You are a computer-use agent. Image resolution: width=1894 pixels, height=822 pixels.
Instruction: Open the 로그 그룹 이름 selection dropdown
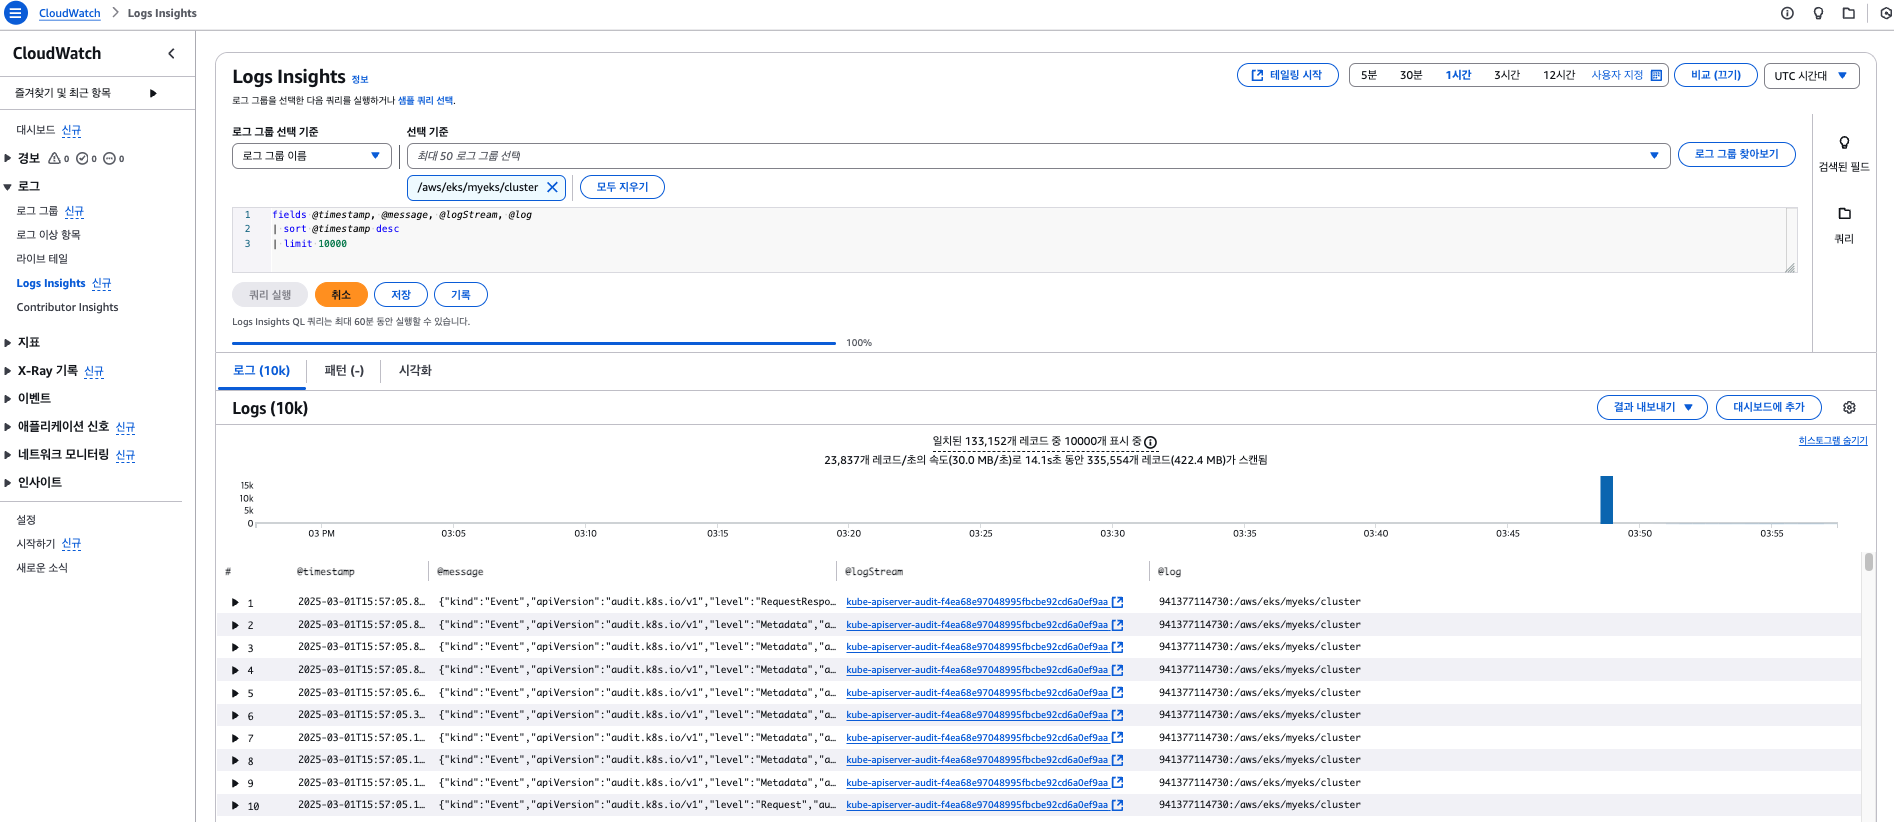312,156
